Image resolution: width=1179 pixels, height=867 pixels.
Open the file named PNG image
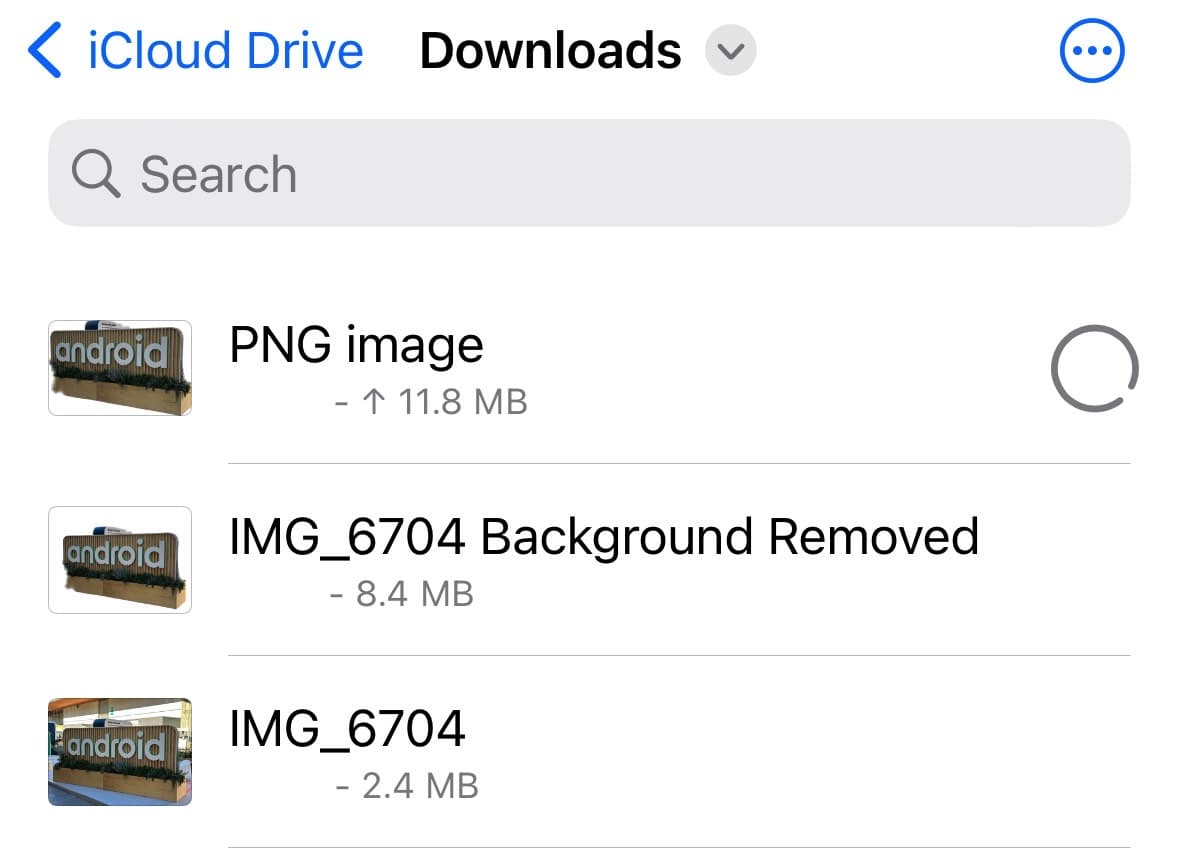pos(357,345)
